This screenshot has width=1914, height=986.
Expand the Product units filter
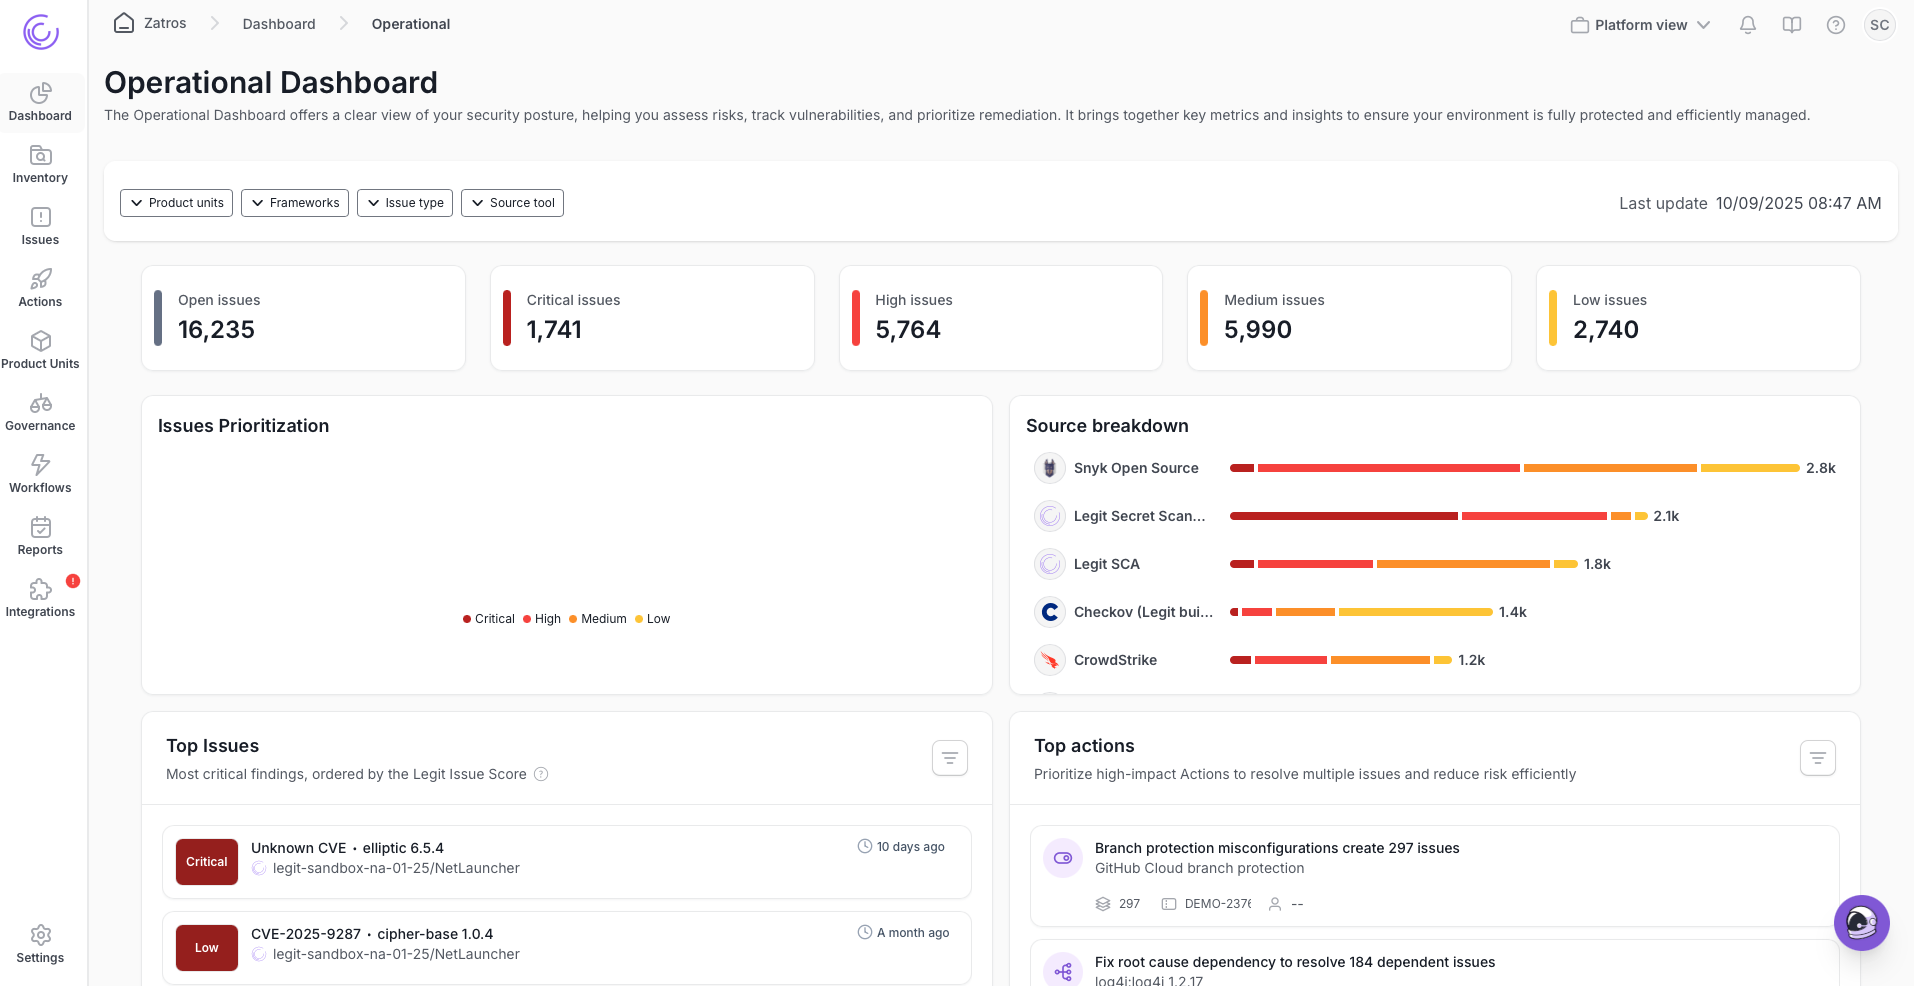click(x=176, y=202)
